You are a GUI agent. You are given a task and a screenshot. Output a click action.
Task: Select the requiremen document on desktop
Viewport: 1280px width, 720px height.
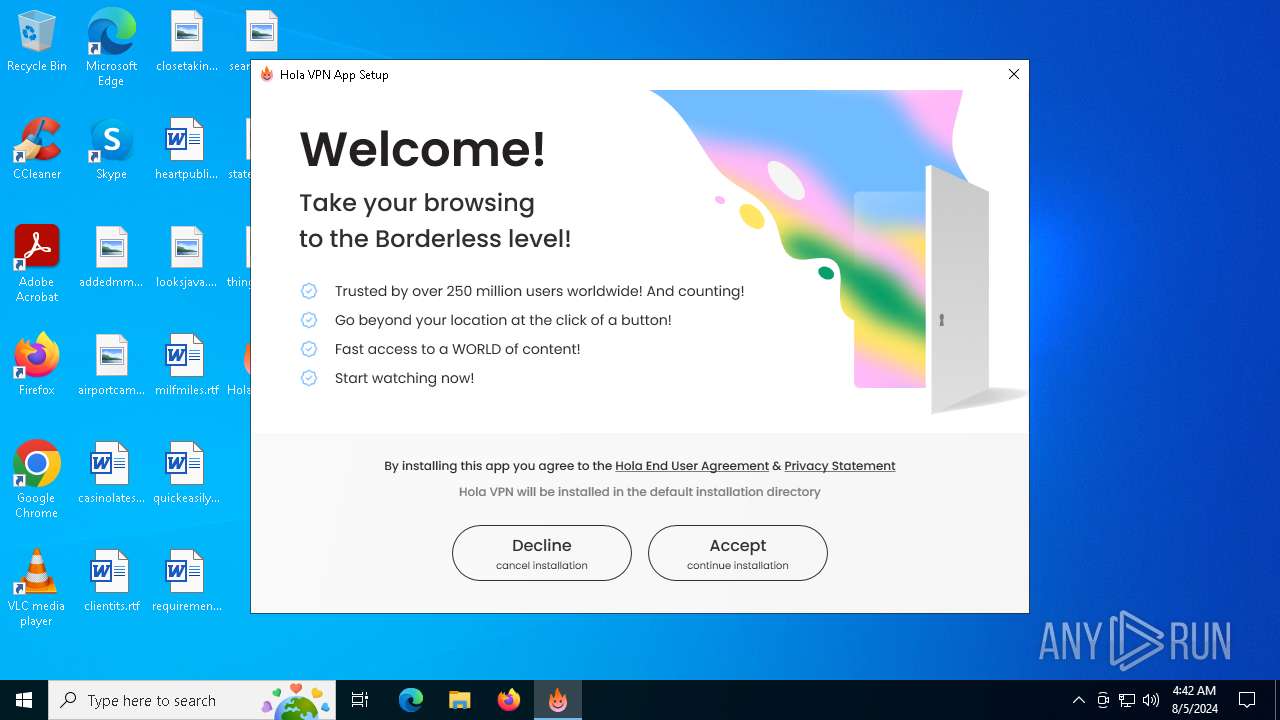(x=187, y=581)
